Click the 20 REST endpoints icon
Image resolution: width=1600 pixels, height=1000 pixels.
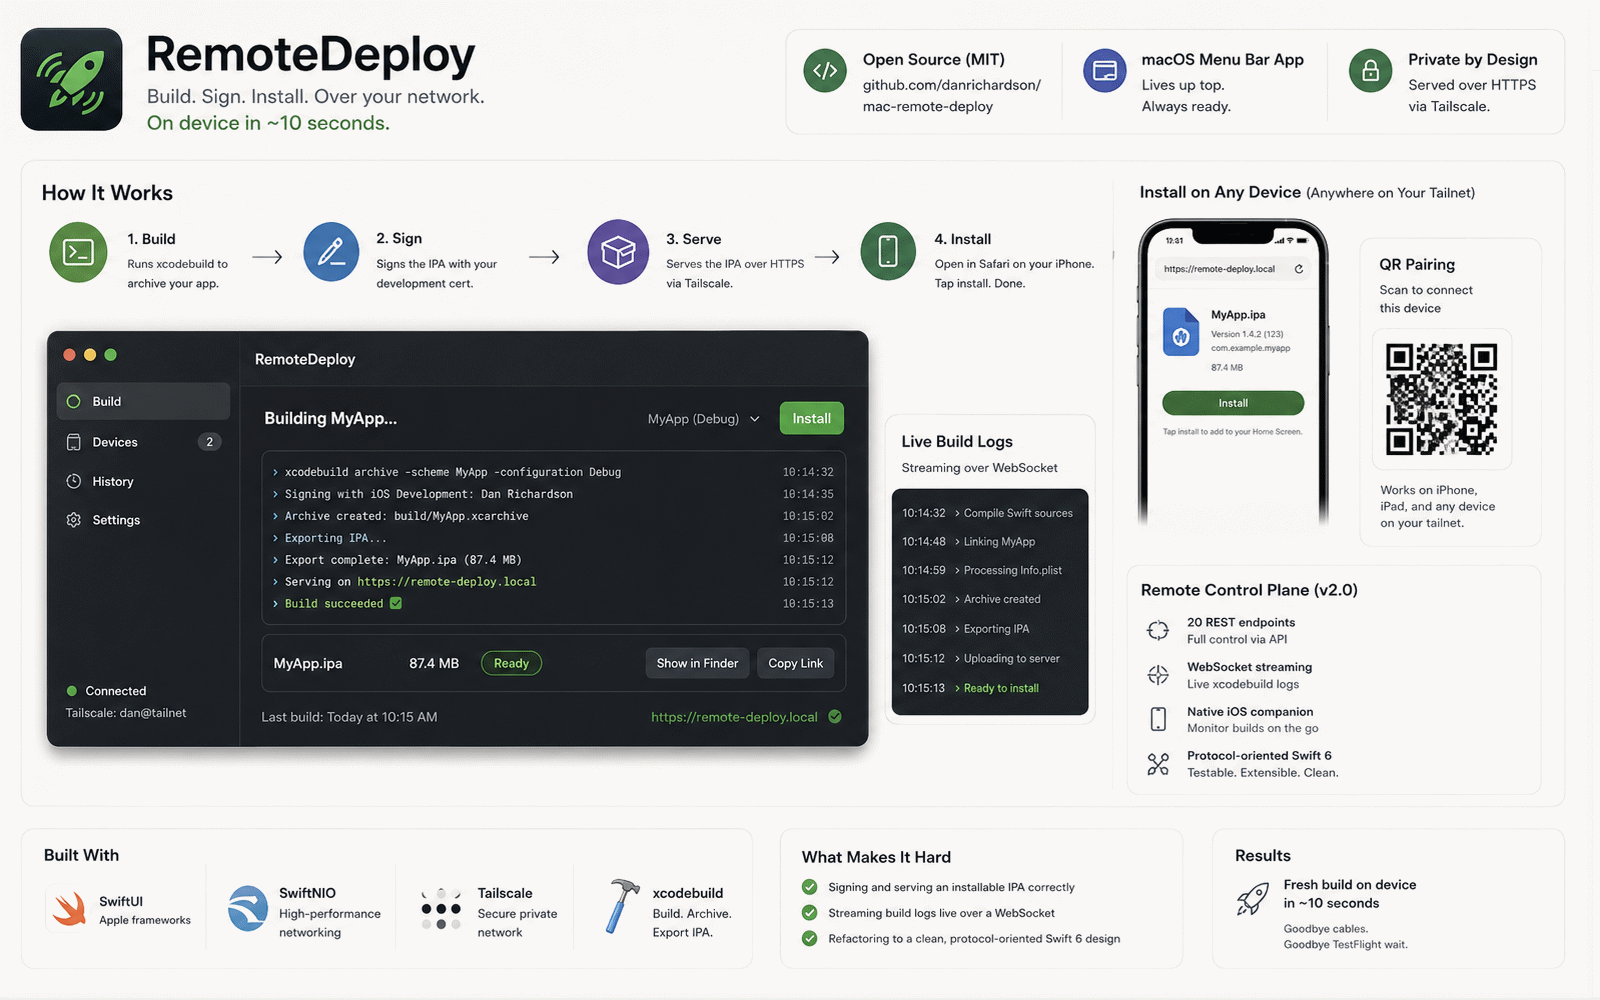point(1158,630)
